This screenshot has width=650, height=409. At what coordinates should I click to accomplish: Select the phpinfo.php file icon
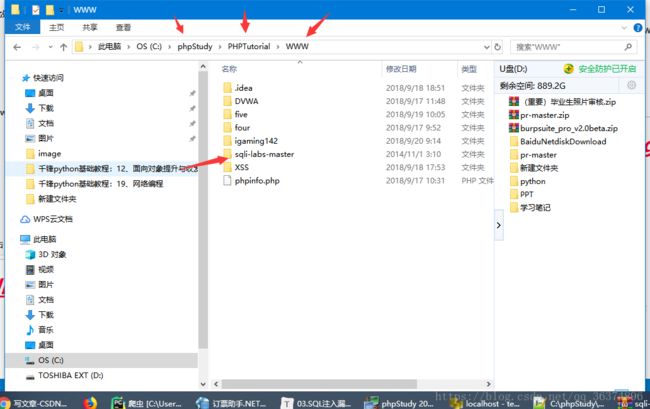(227, 181)
